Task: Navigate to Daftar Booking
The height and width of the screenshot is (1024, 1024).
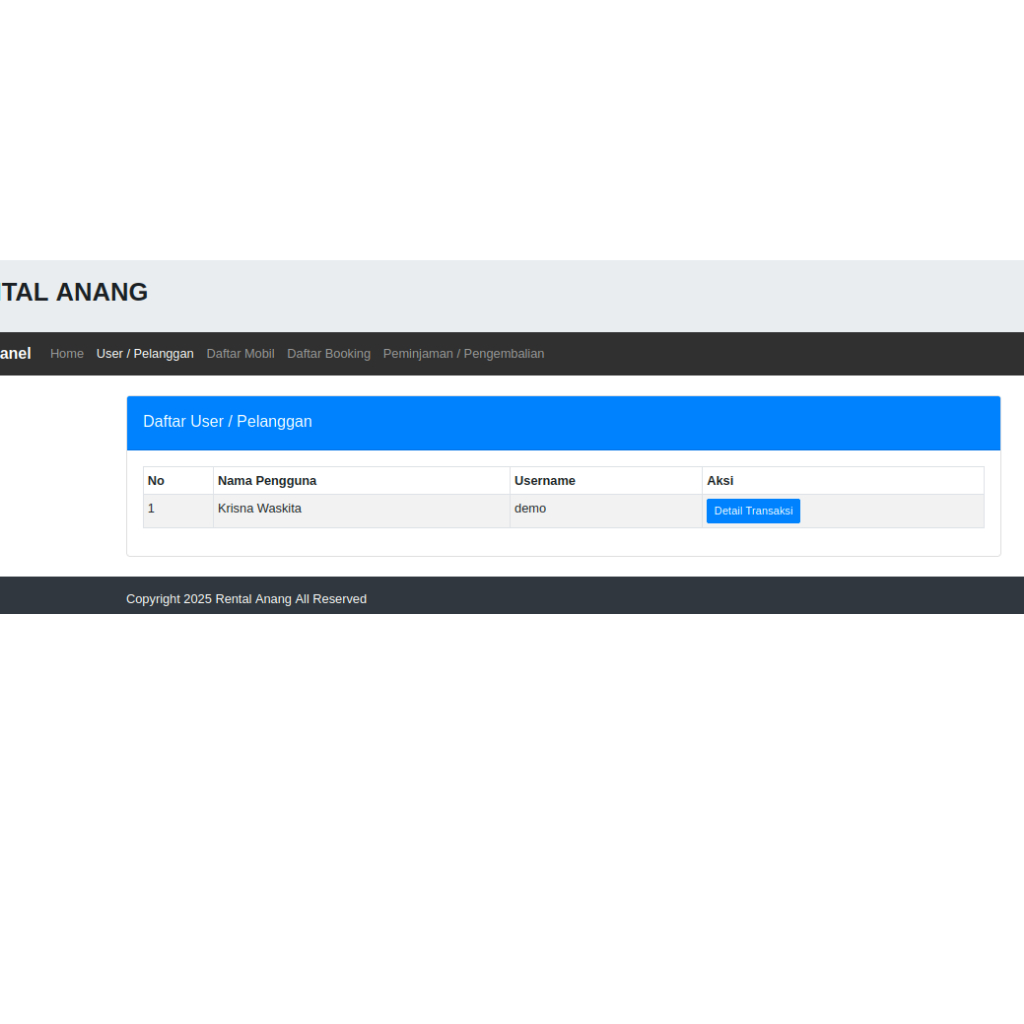Action: pos(328,353)
